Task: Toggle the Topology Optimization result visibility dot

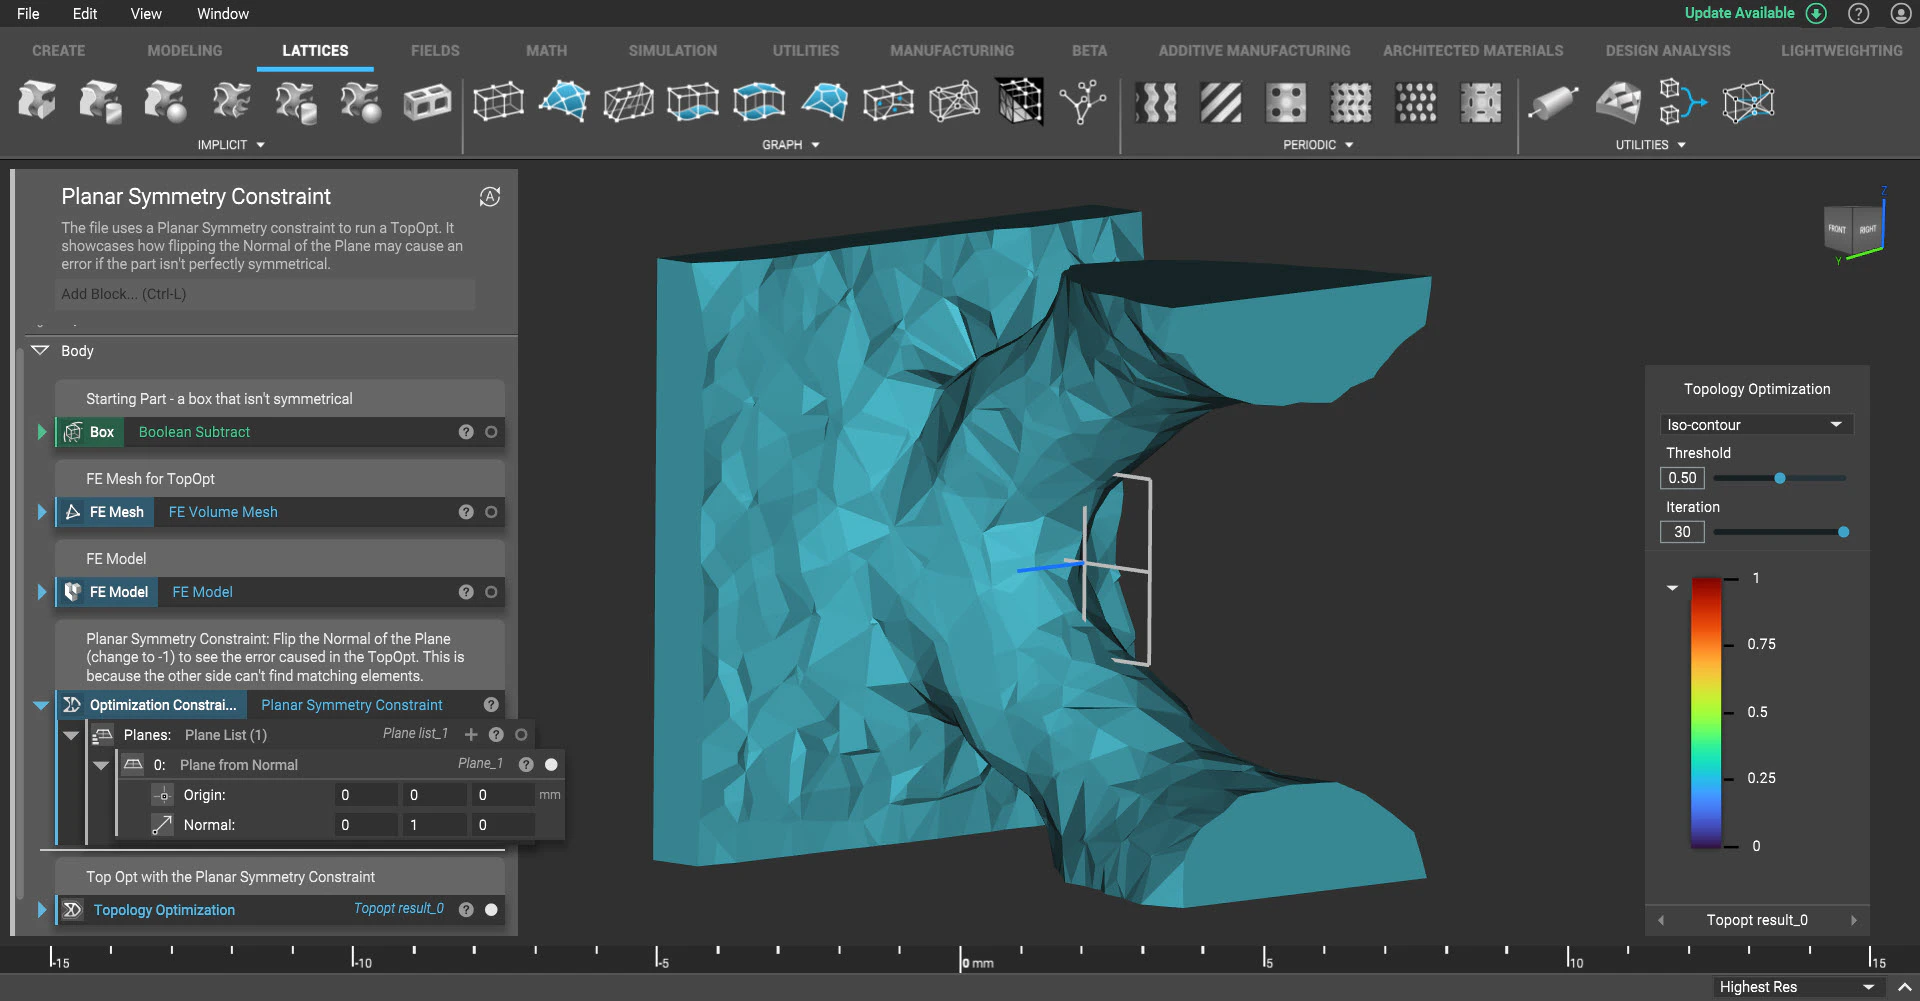Action: click(x=491, y=910)
